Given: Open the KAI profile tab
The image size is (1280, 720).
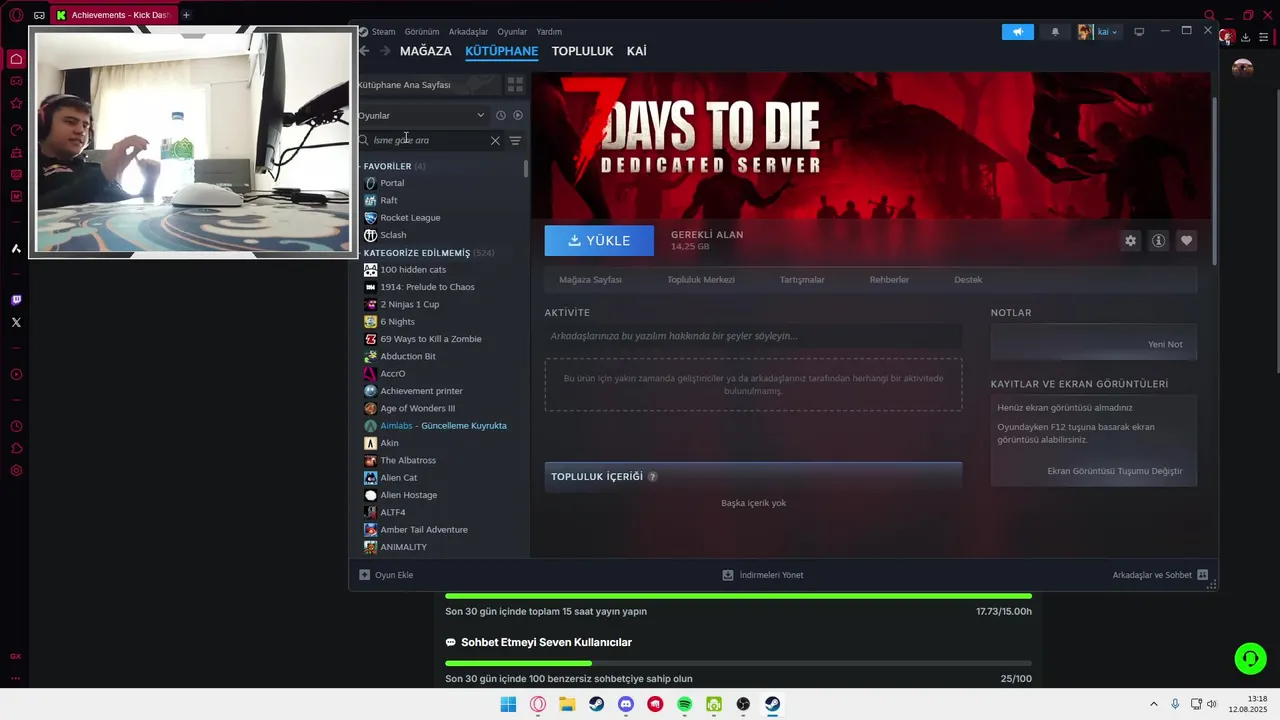Looking at the screenshot, I should click(x=637, y=51).
